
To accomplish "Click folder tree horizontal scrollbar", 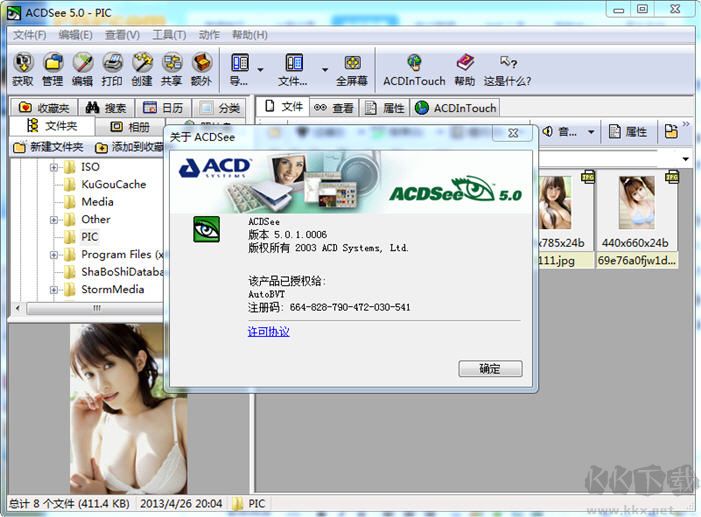I will pyautogui.click(x=96, y=308).
